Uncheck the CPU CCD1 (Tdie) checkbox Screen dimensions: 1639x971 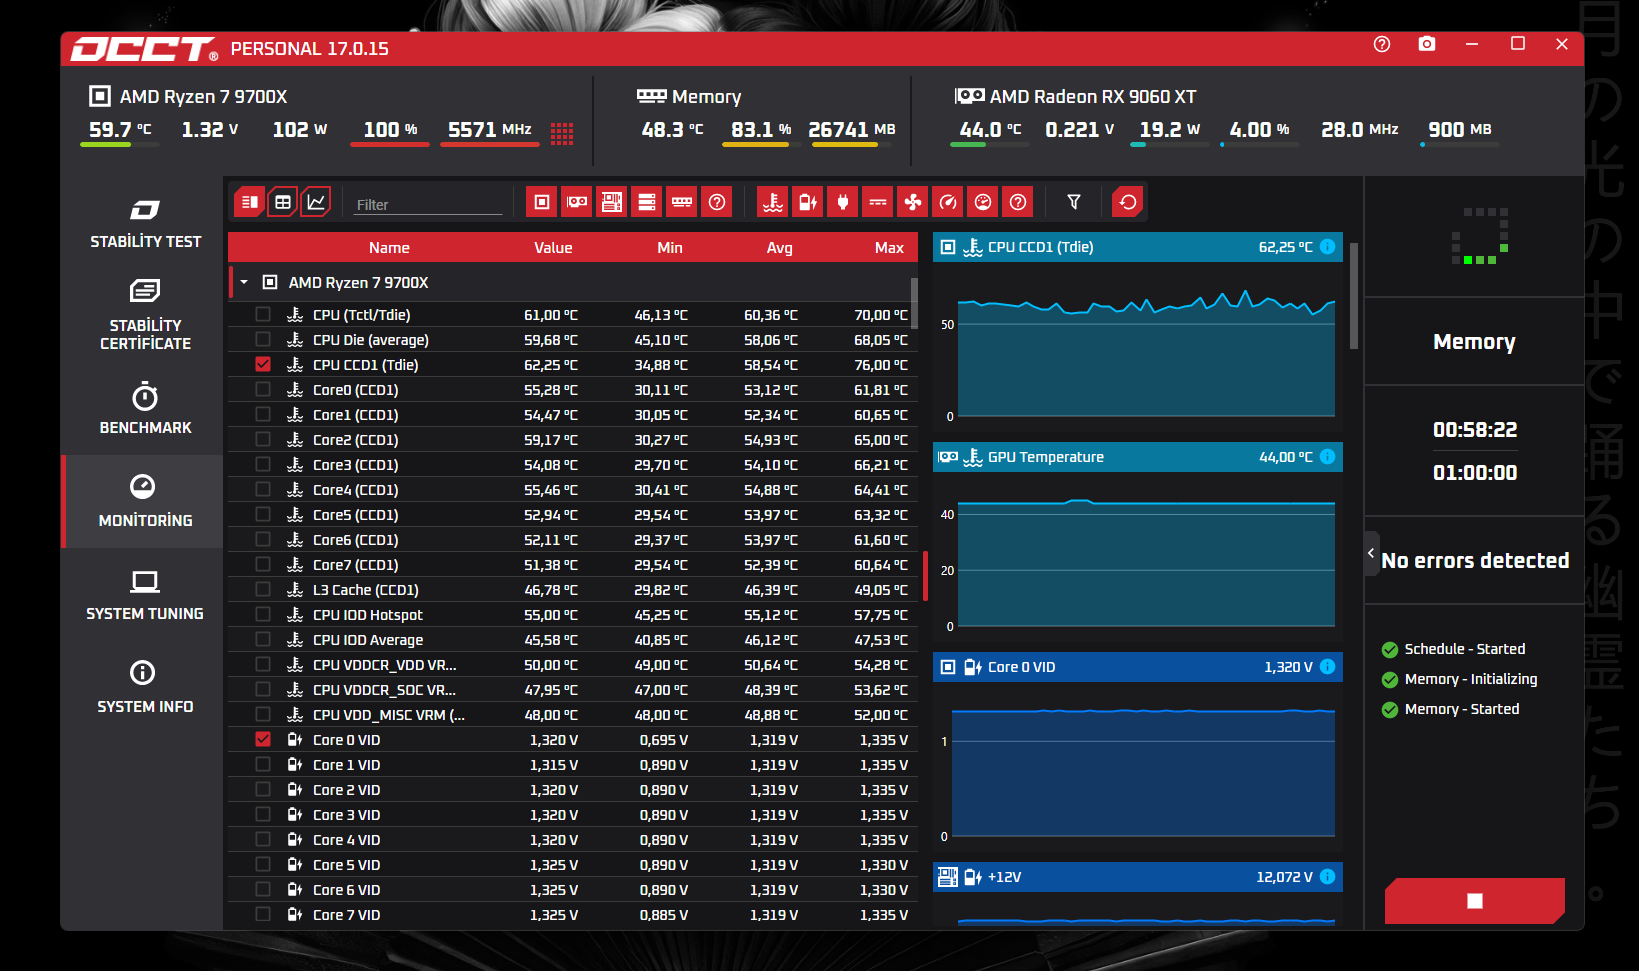coord(263,365)
